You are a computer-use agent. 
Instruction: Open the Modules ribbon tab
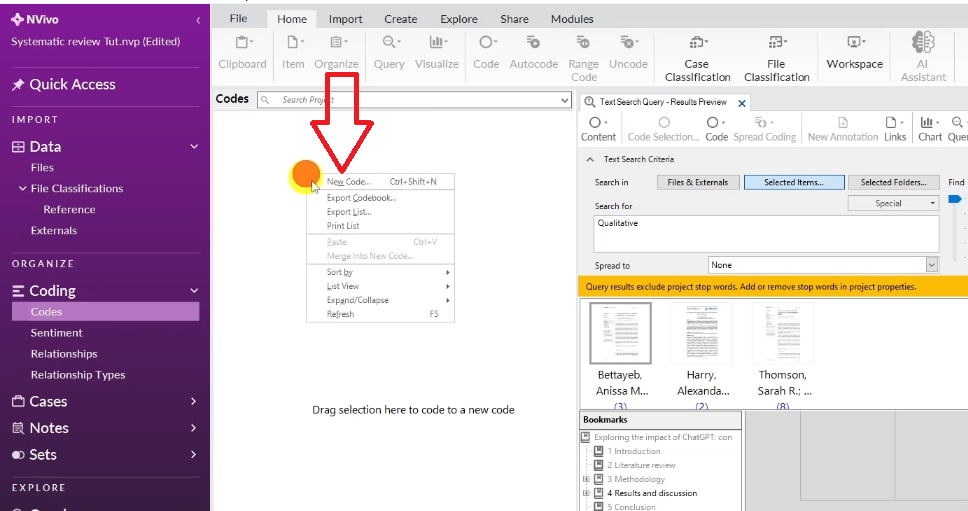[x=572, y=19]
